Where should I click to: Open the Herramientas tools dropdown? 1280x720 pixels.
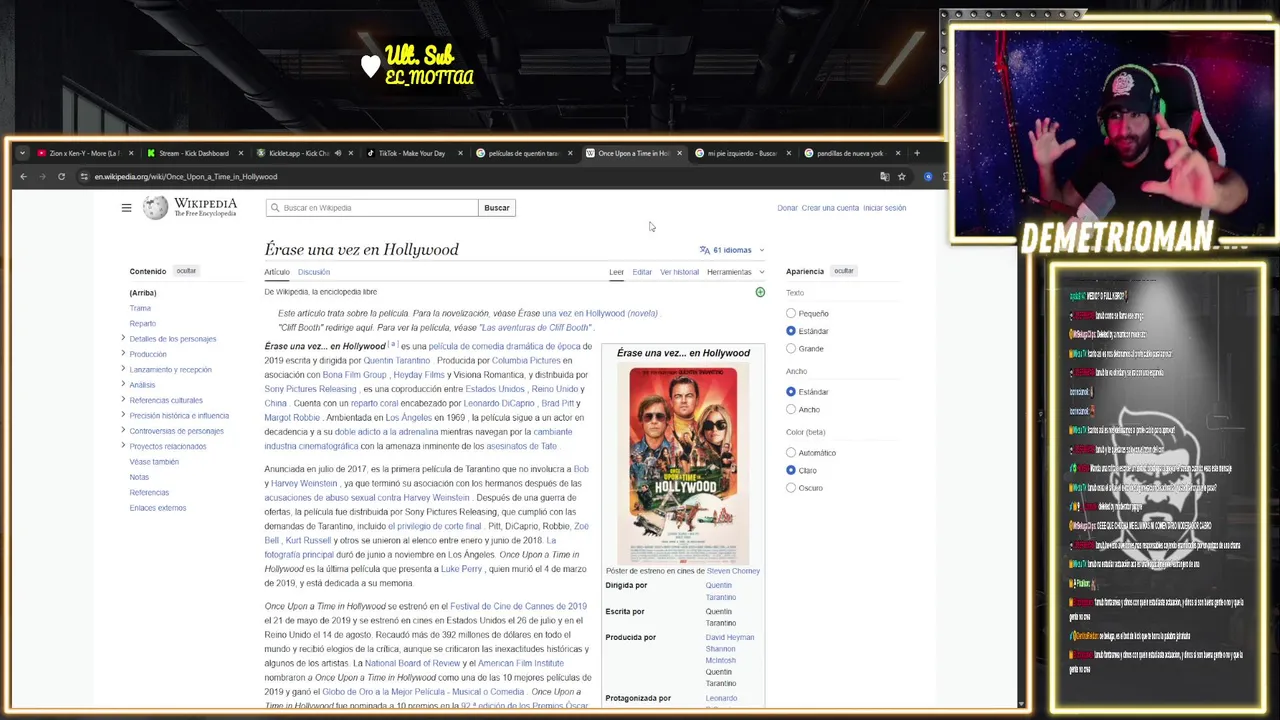coord(735,272)
